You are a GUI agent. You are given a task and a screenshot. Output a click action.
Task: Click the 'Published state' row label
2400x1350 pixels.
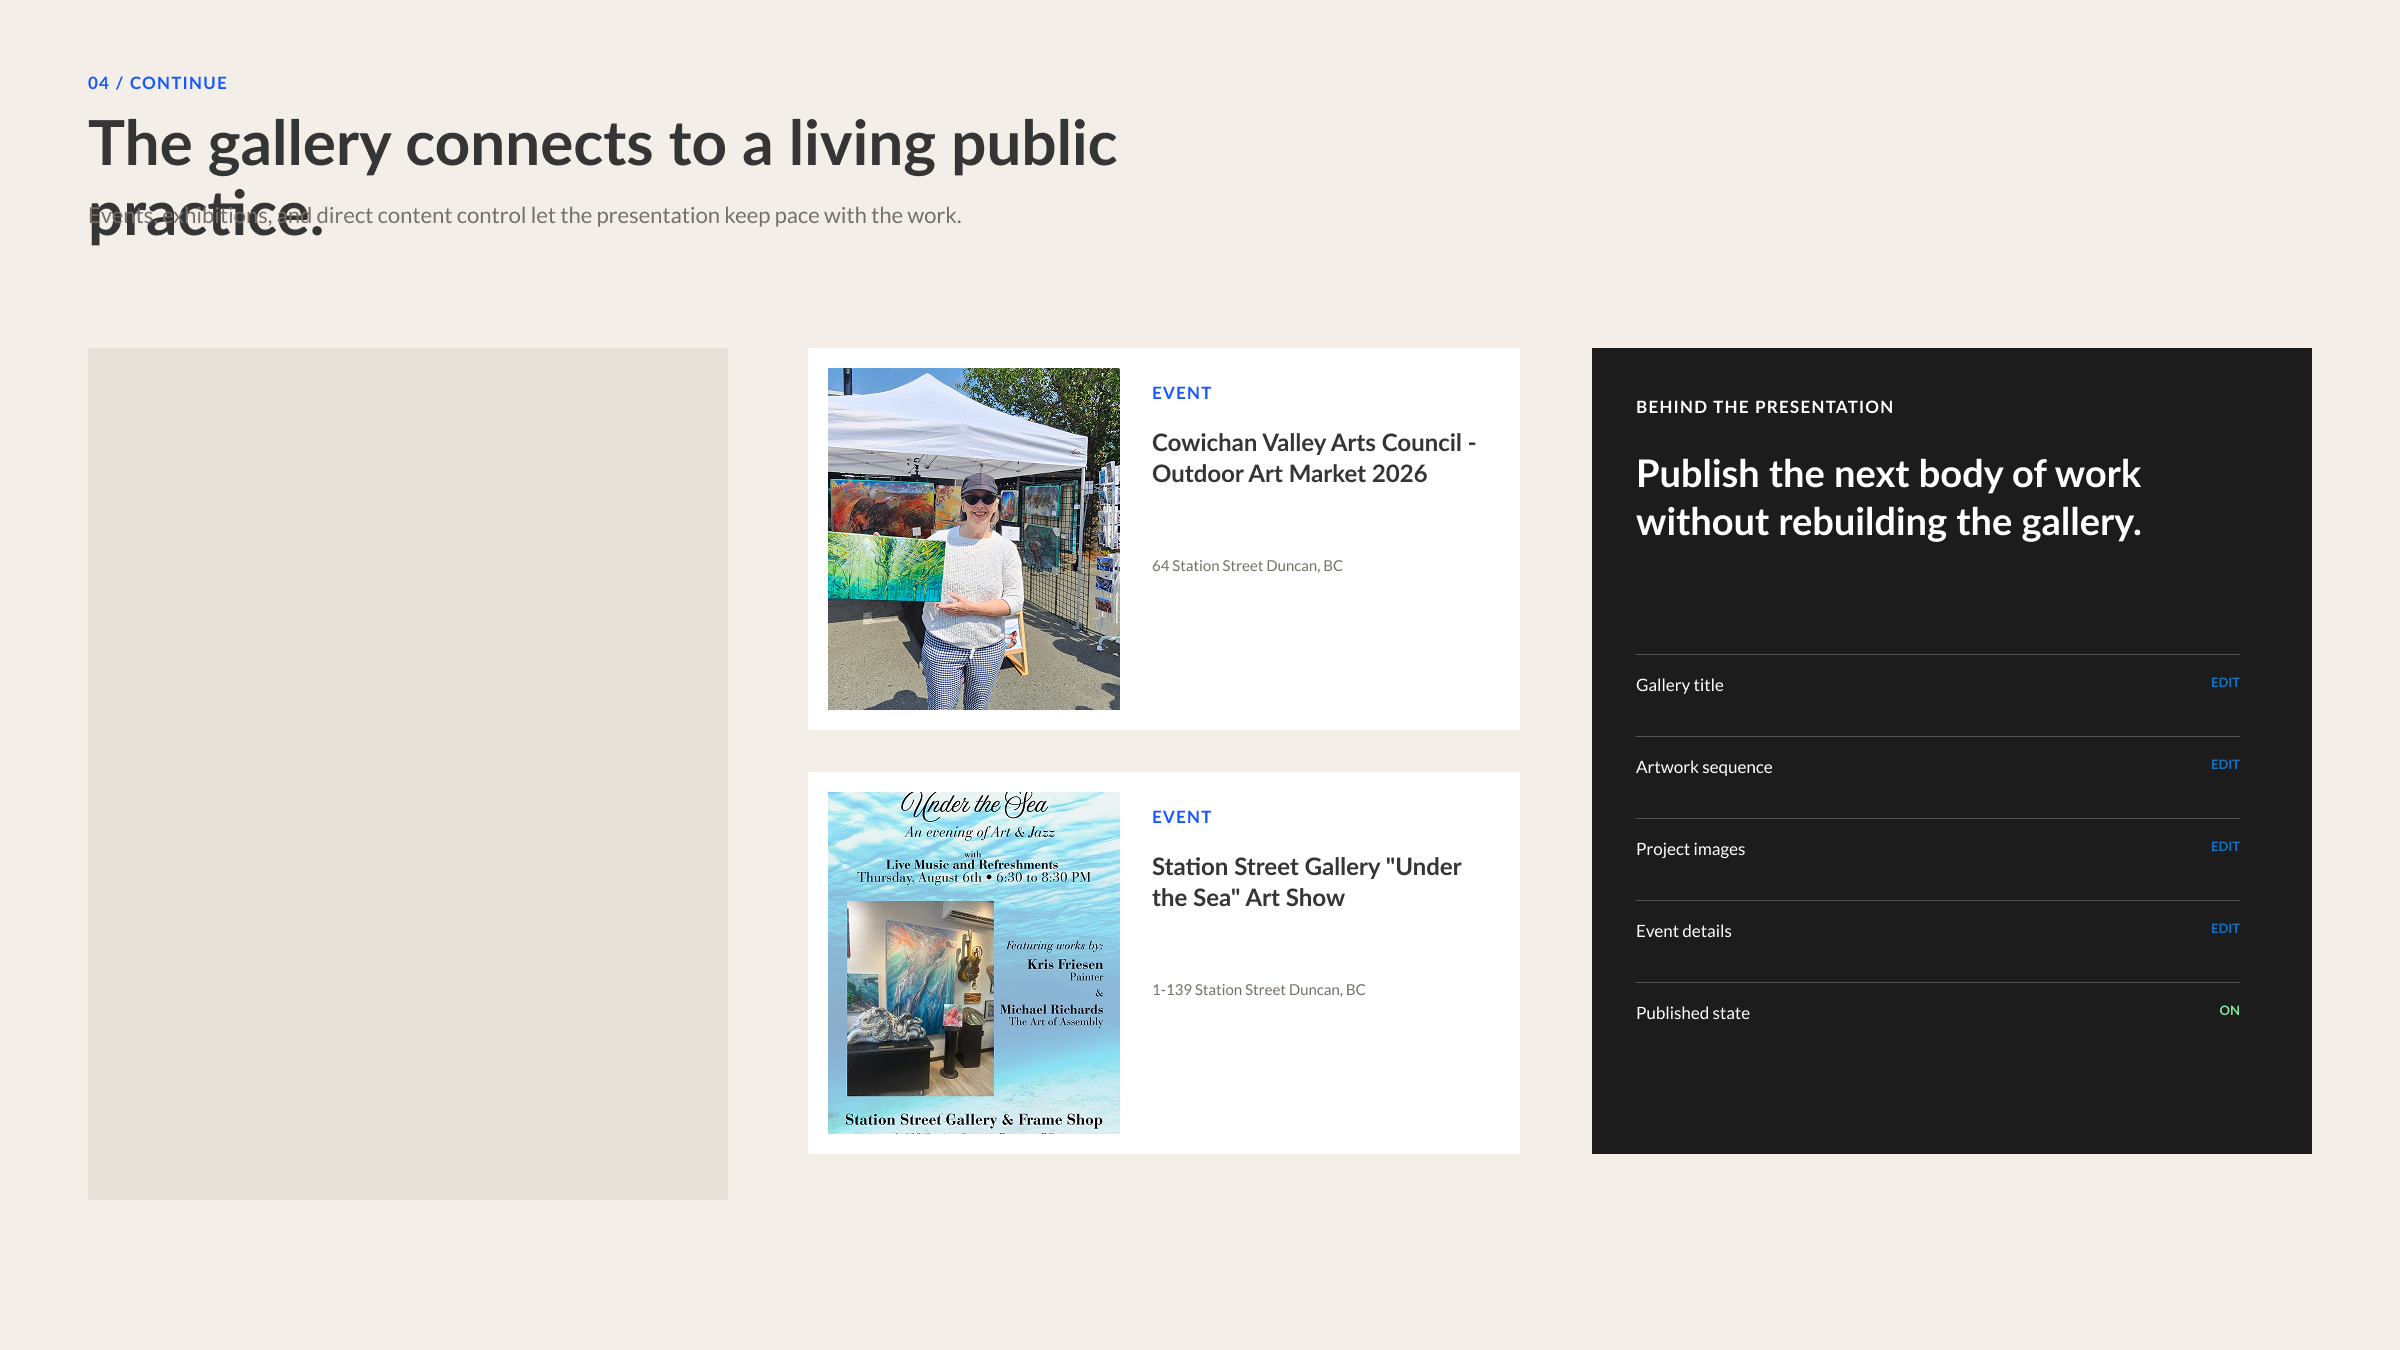1692,1013
